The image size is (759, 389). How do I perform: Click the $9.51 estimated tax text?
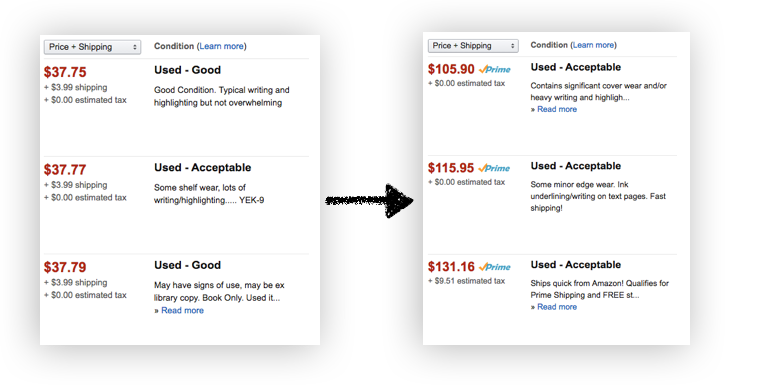(466, 281)
